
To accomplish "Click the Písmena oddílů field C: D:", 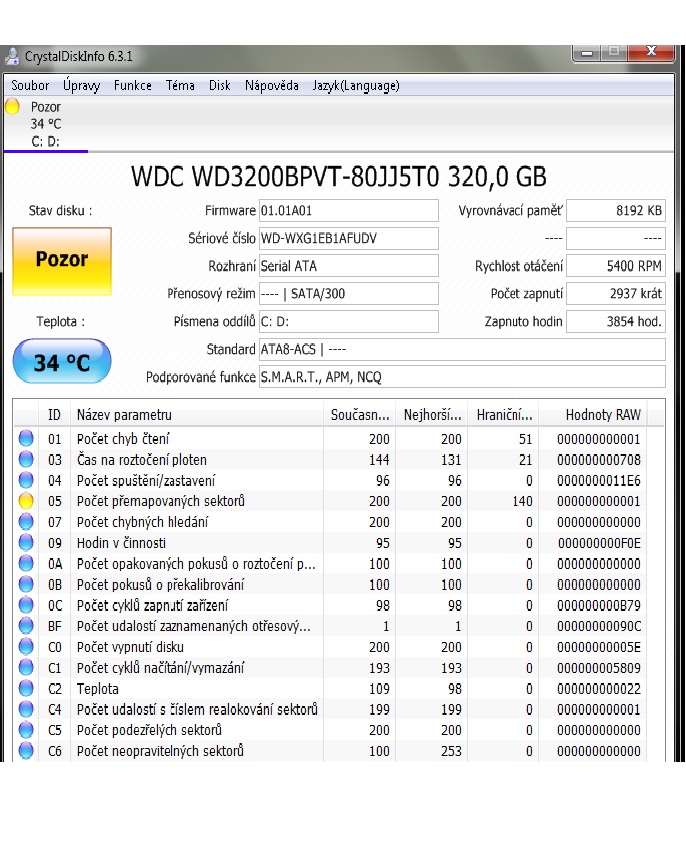I will [x=348, y=322].
